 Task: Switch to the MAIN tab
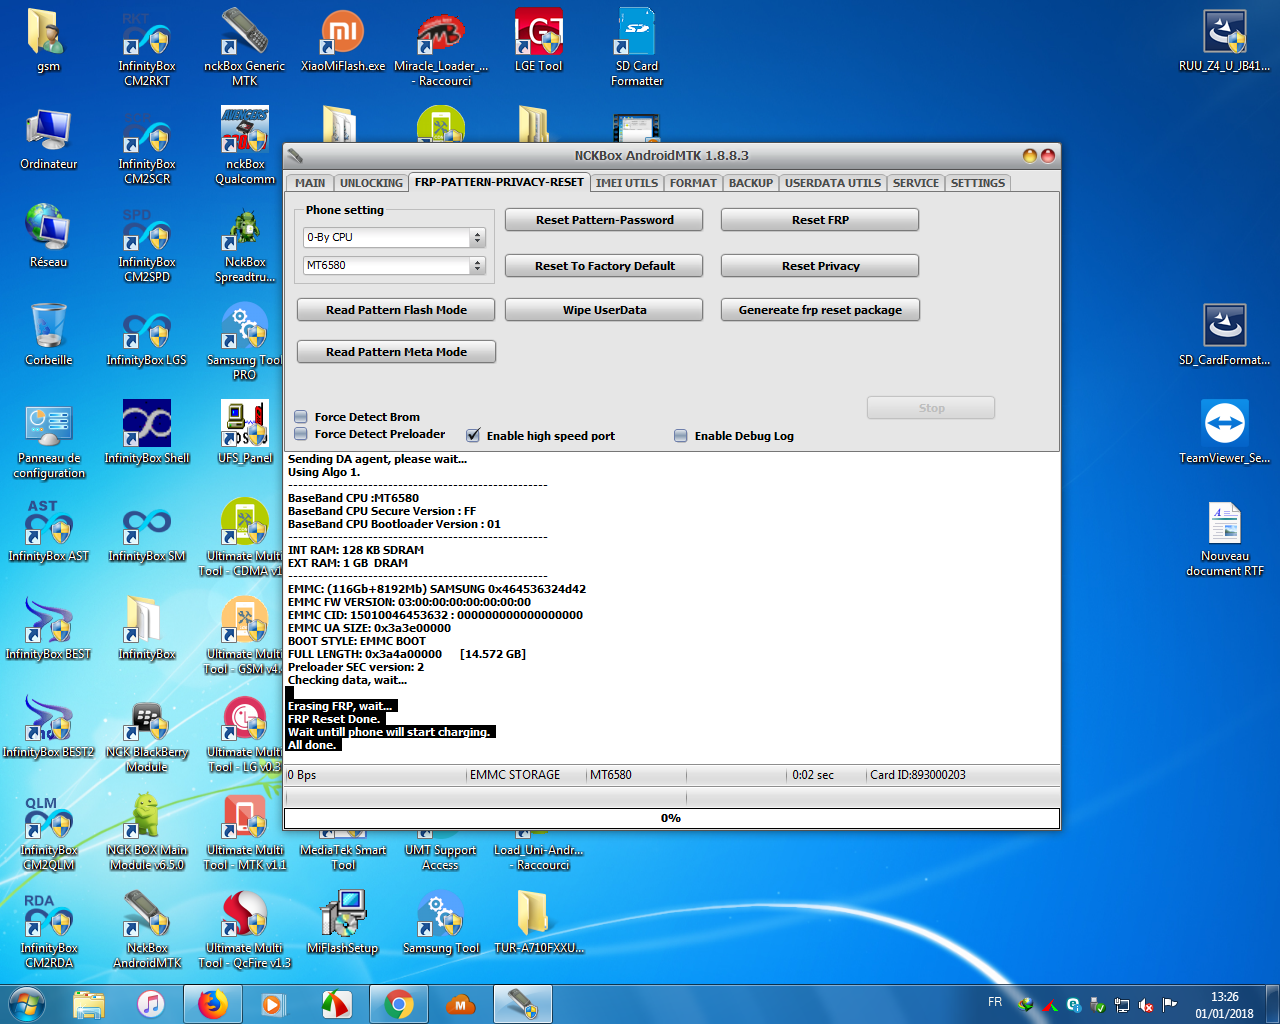310,183
